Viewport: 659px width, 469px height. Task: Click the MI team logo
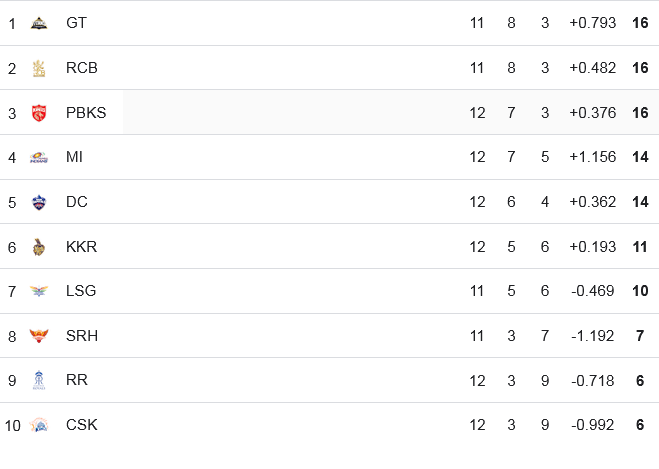click(39, 158)
